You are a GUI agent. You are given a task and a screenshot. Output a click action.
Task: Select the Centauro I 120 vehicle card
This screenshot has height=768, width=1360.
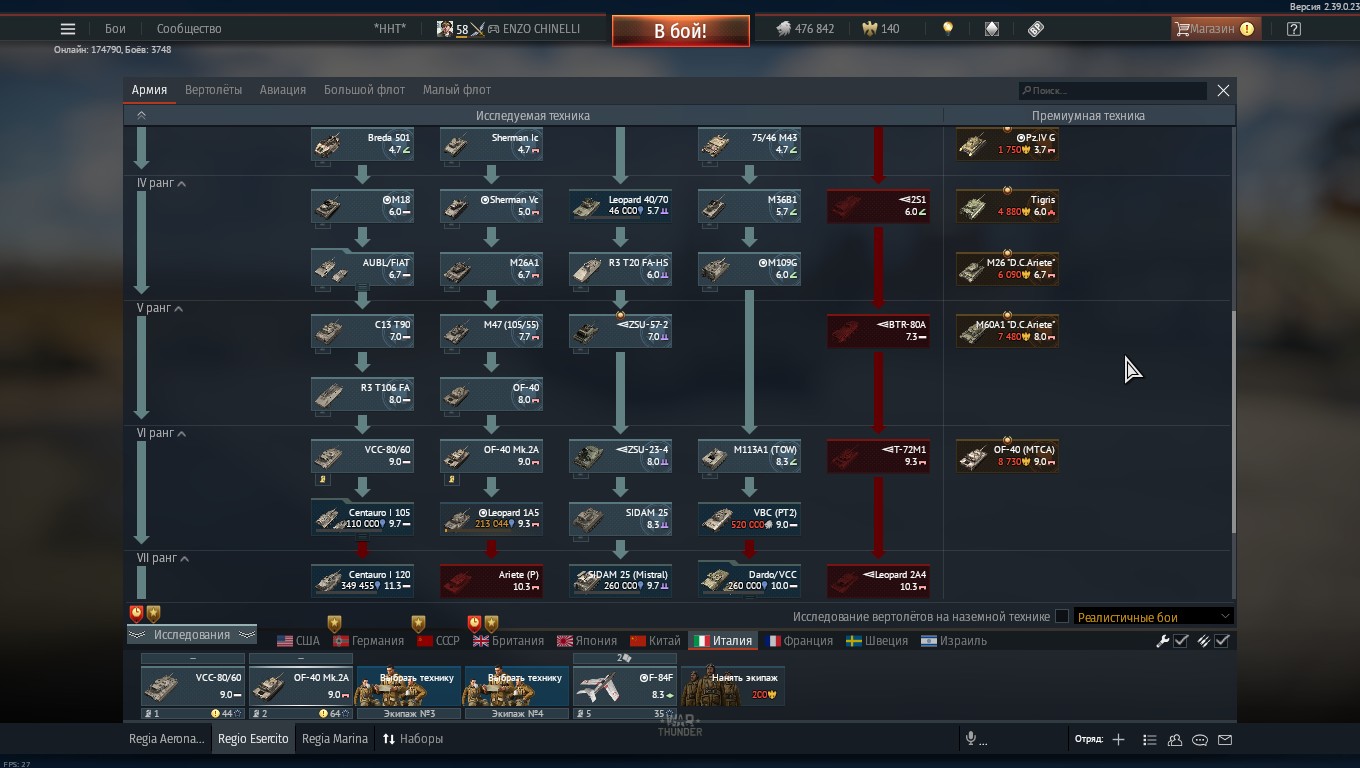tap(362, 581)
